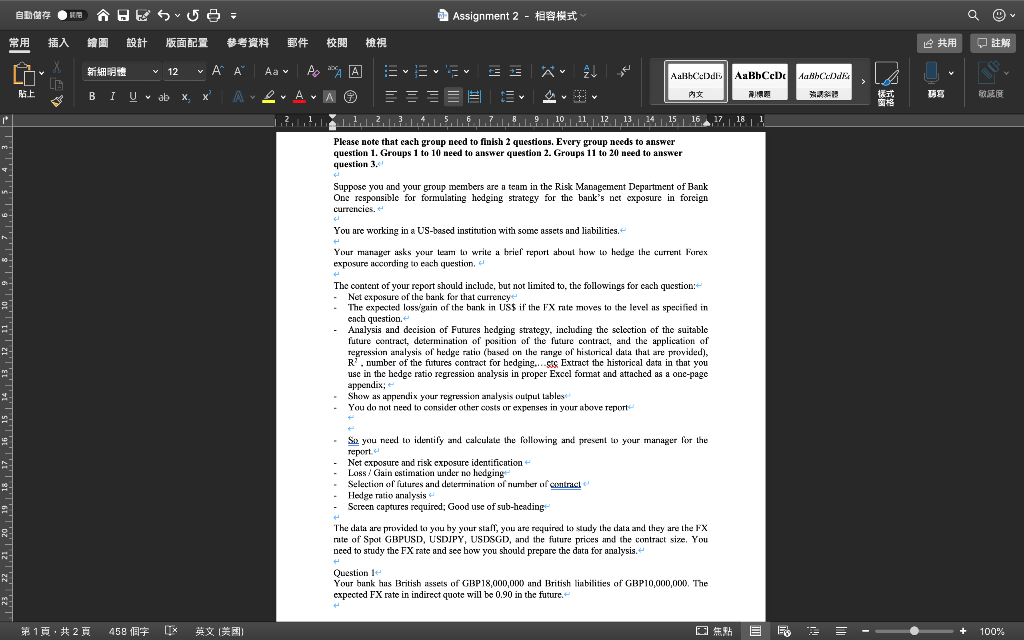This screenshot has height=640, width=1024.
Task: Open the font color dropdown arrow
Action: (x=313, y=97)
